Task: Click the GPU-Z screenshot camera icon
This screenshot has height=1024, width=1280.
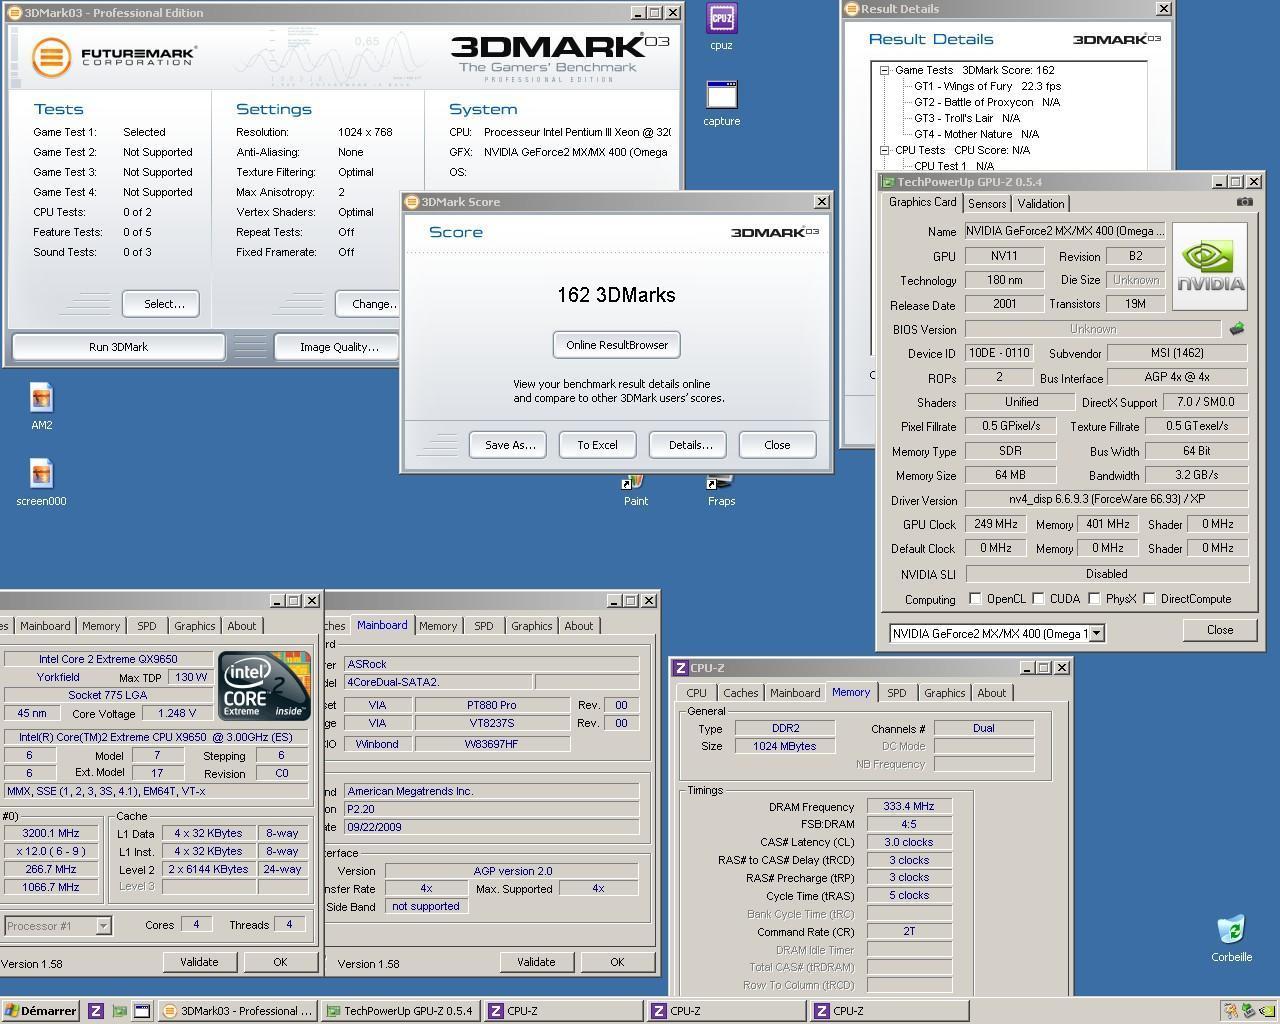Action: [1244, 202]
